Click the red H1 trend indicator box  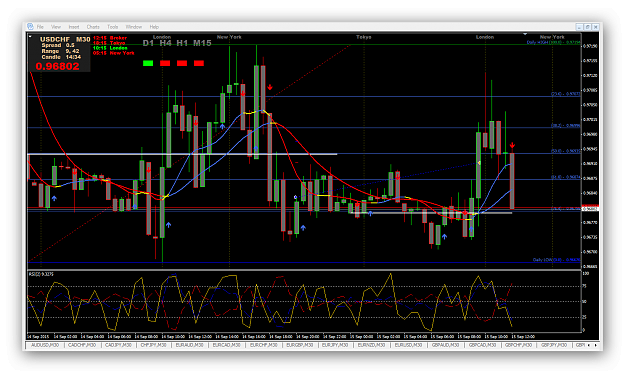click(182, 63)
